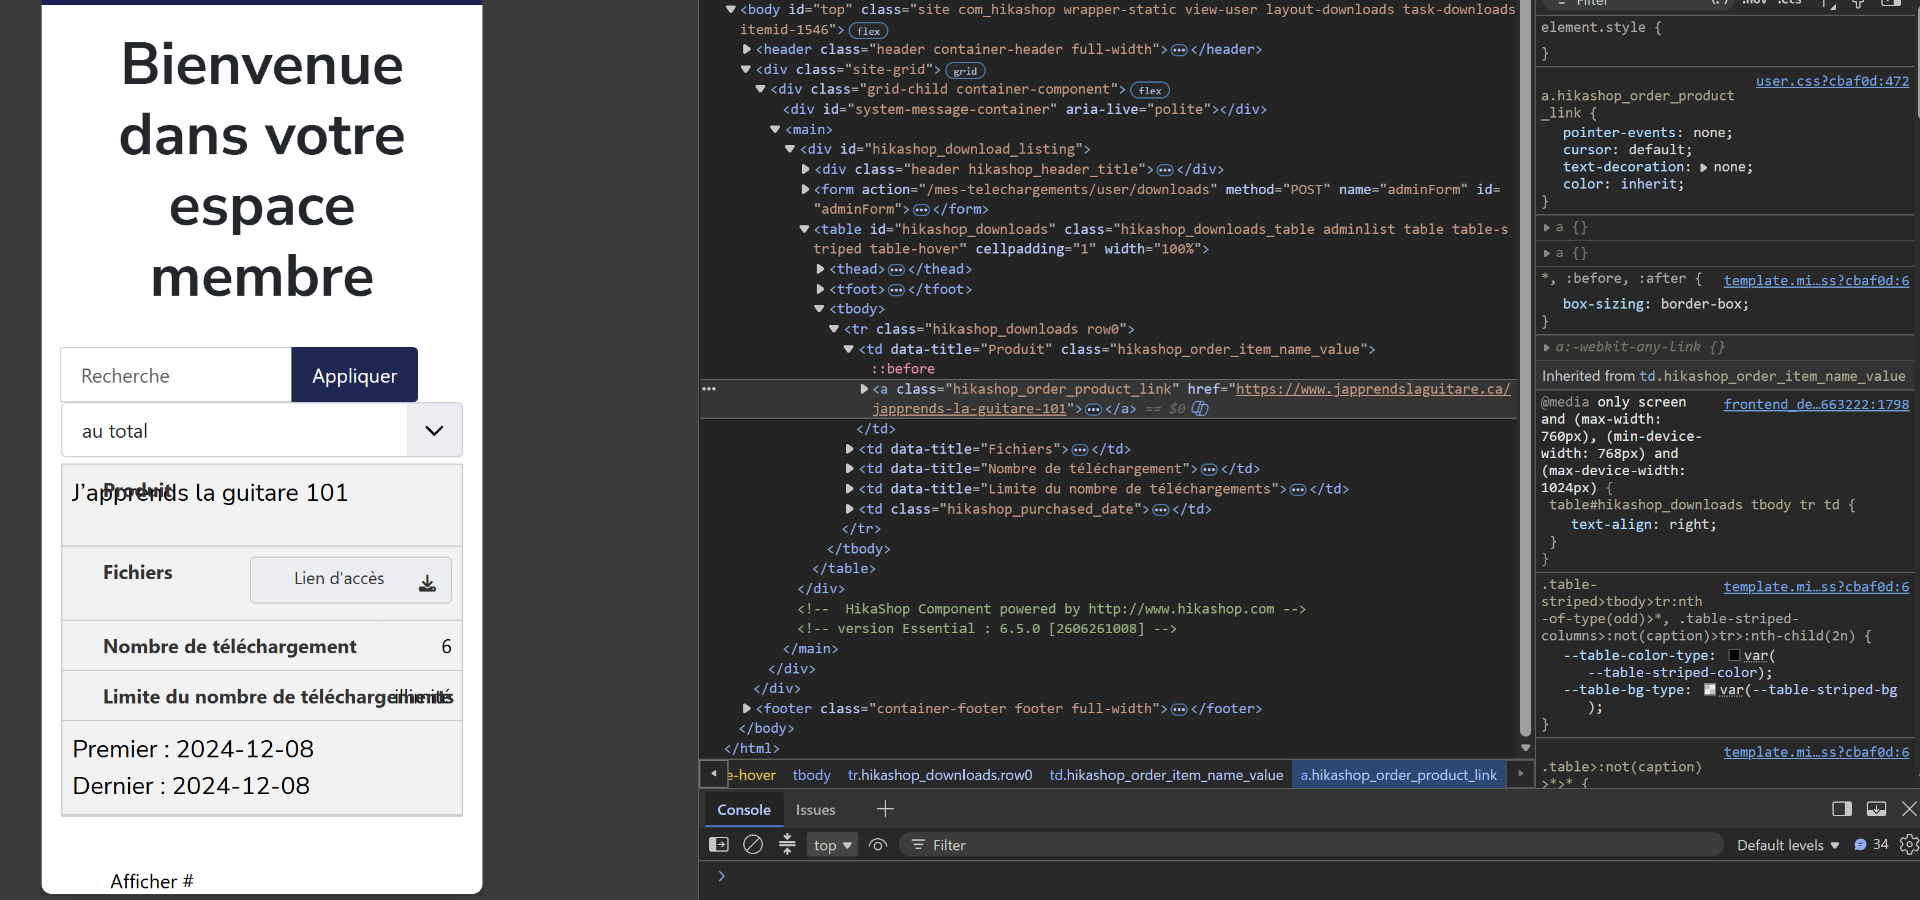Click the Elements panel vertical scrollbar
The image size is (1920, 900).
coord(1526,370)
